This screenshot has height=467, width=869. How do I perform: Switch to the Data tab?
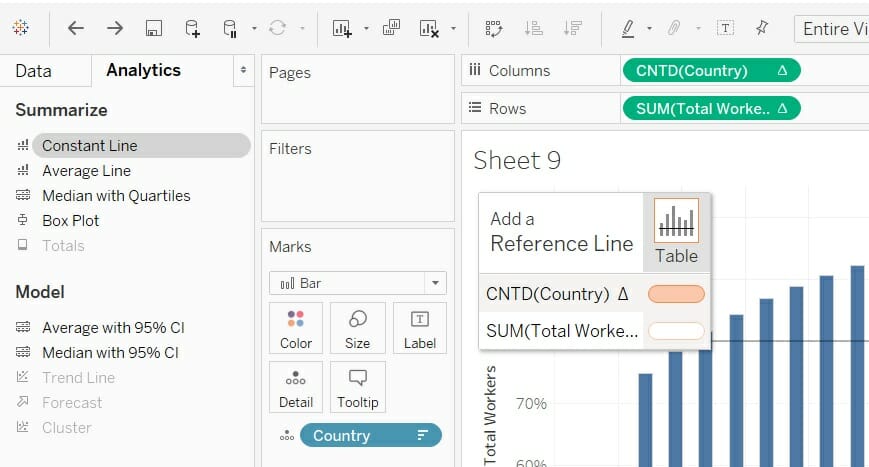pyautogui.click(x=33, y=71)
